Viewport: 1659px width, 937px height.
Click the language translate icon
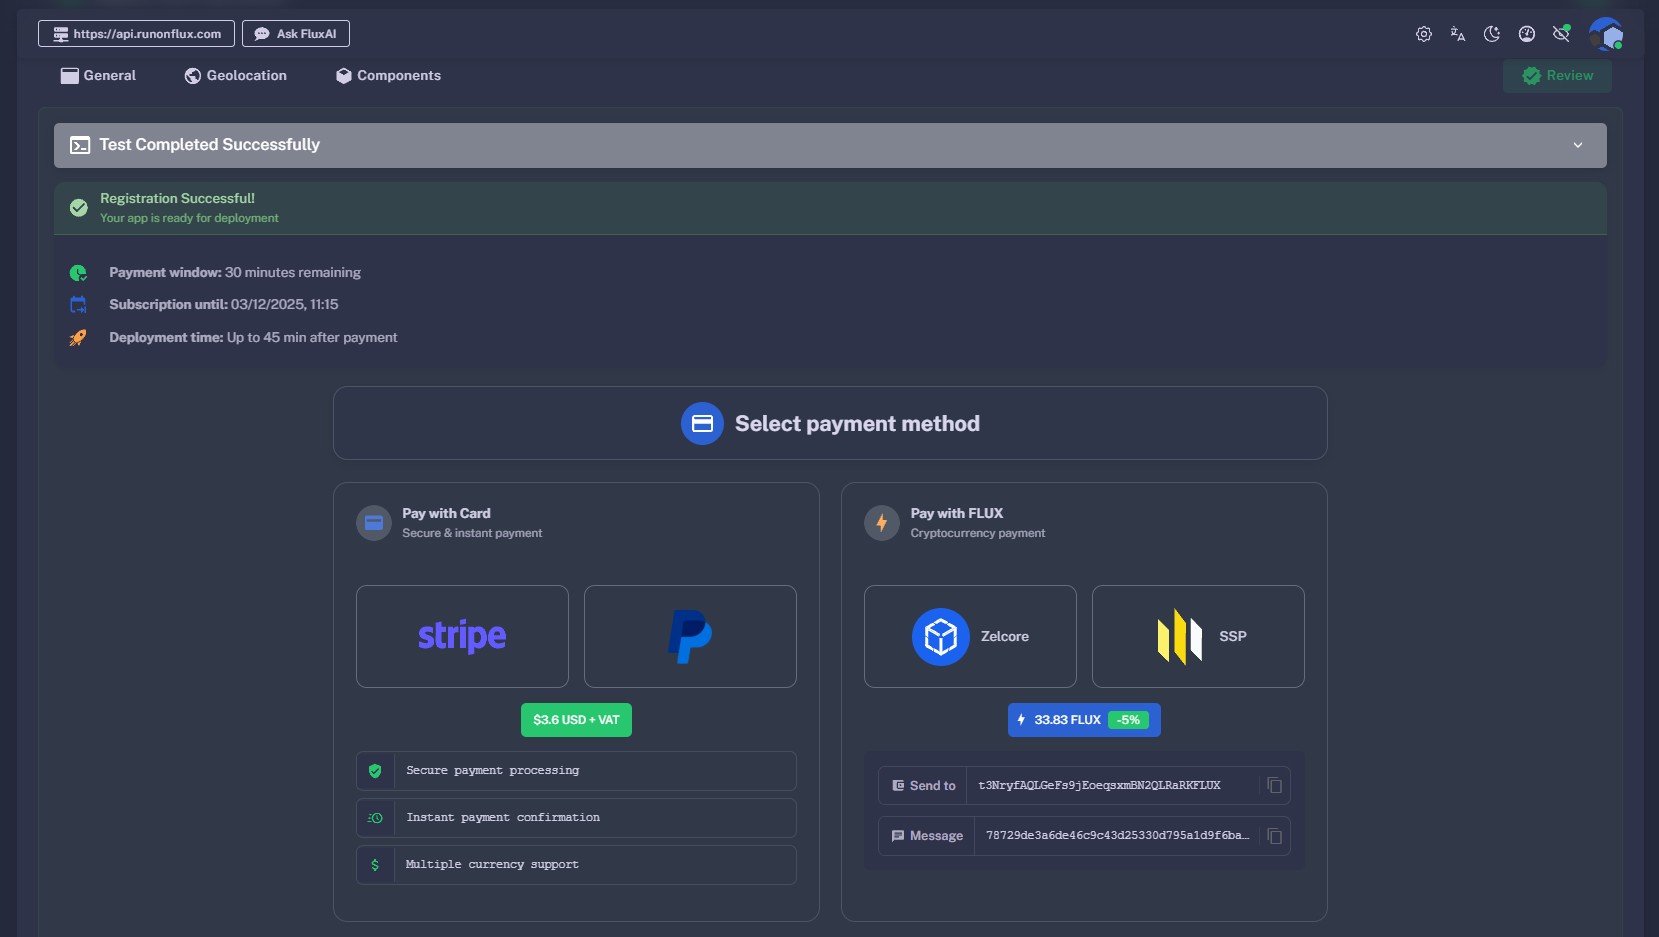[x=1457, y=34]
